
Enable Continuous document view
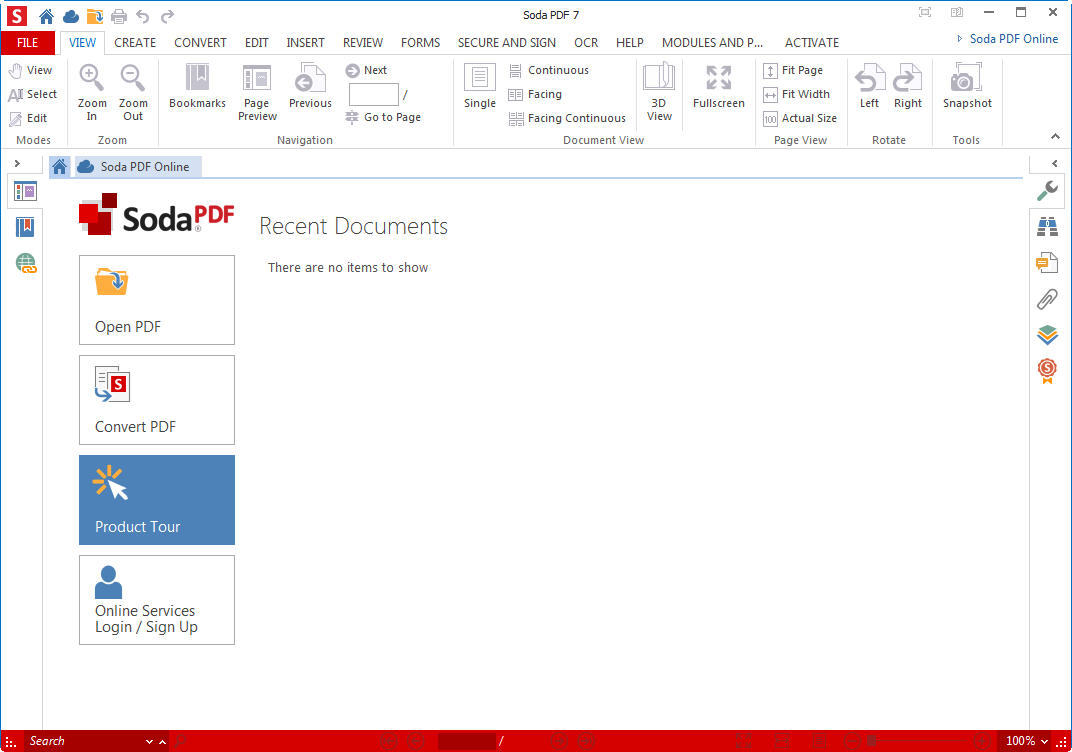pyautogui.click(x=549, y=70)
